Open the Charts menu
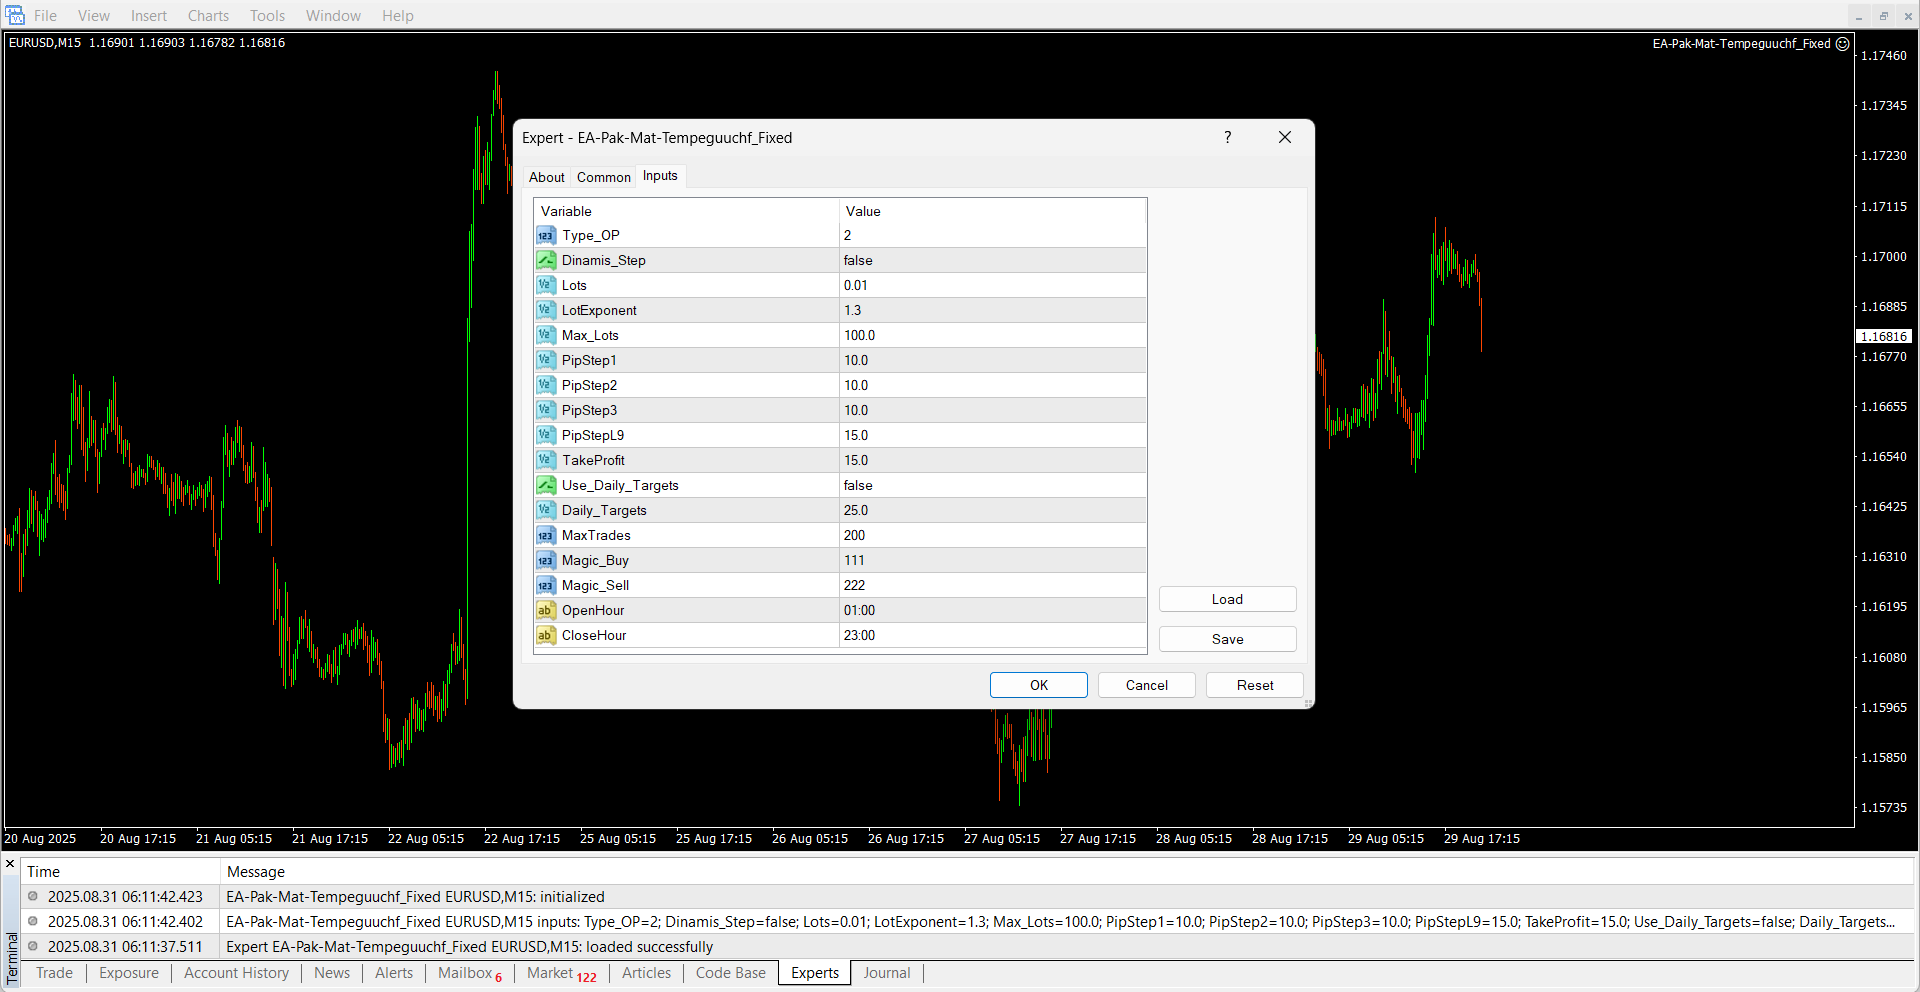Image resolution: width=1920 pixels, height=992 pixels. click(208, 16)
